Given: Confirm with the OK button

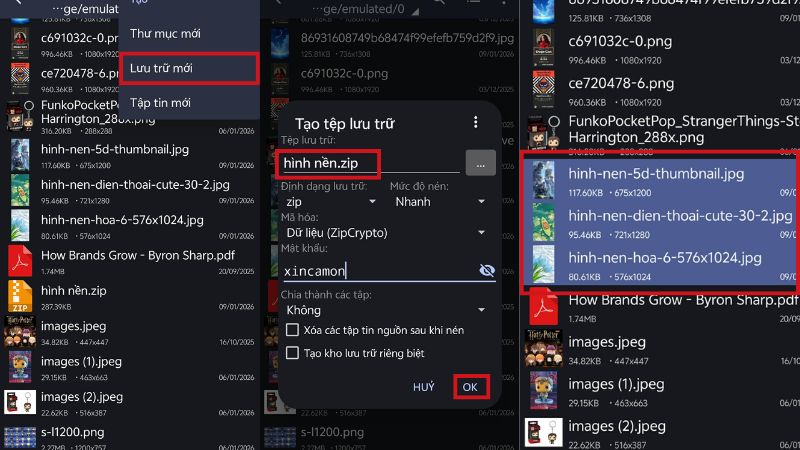Looking at the screenshot, I should 470,387.
